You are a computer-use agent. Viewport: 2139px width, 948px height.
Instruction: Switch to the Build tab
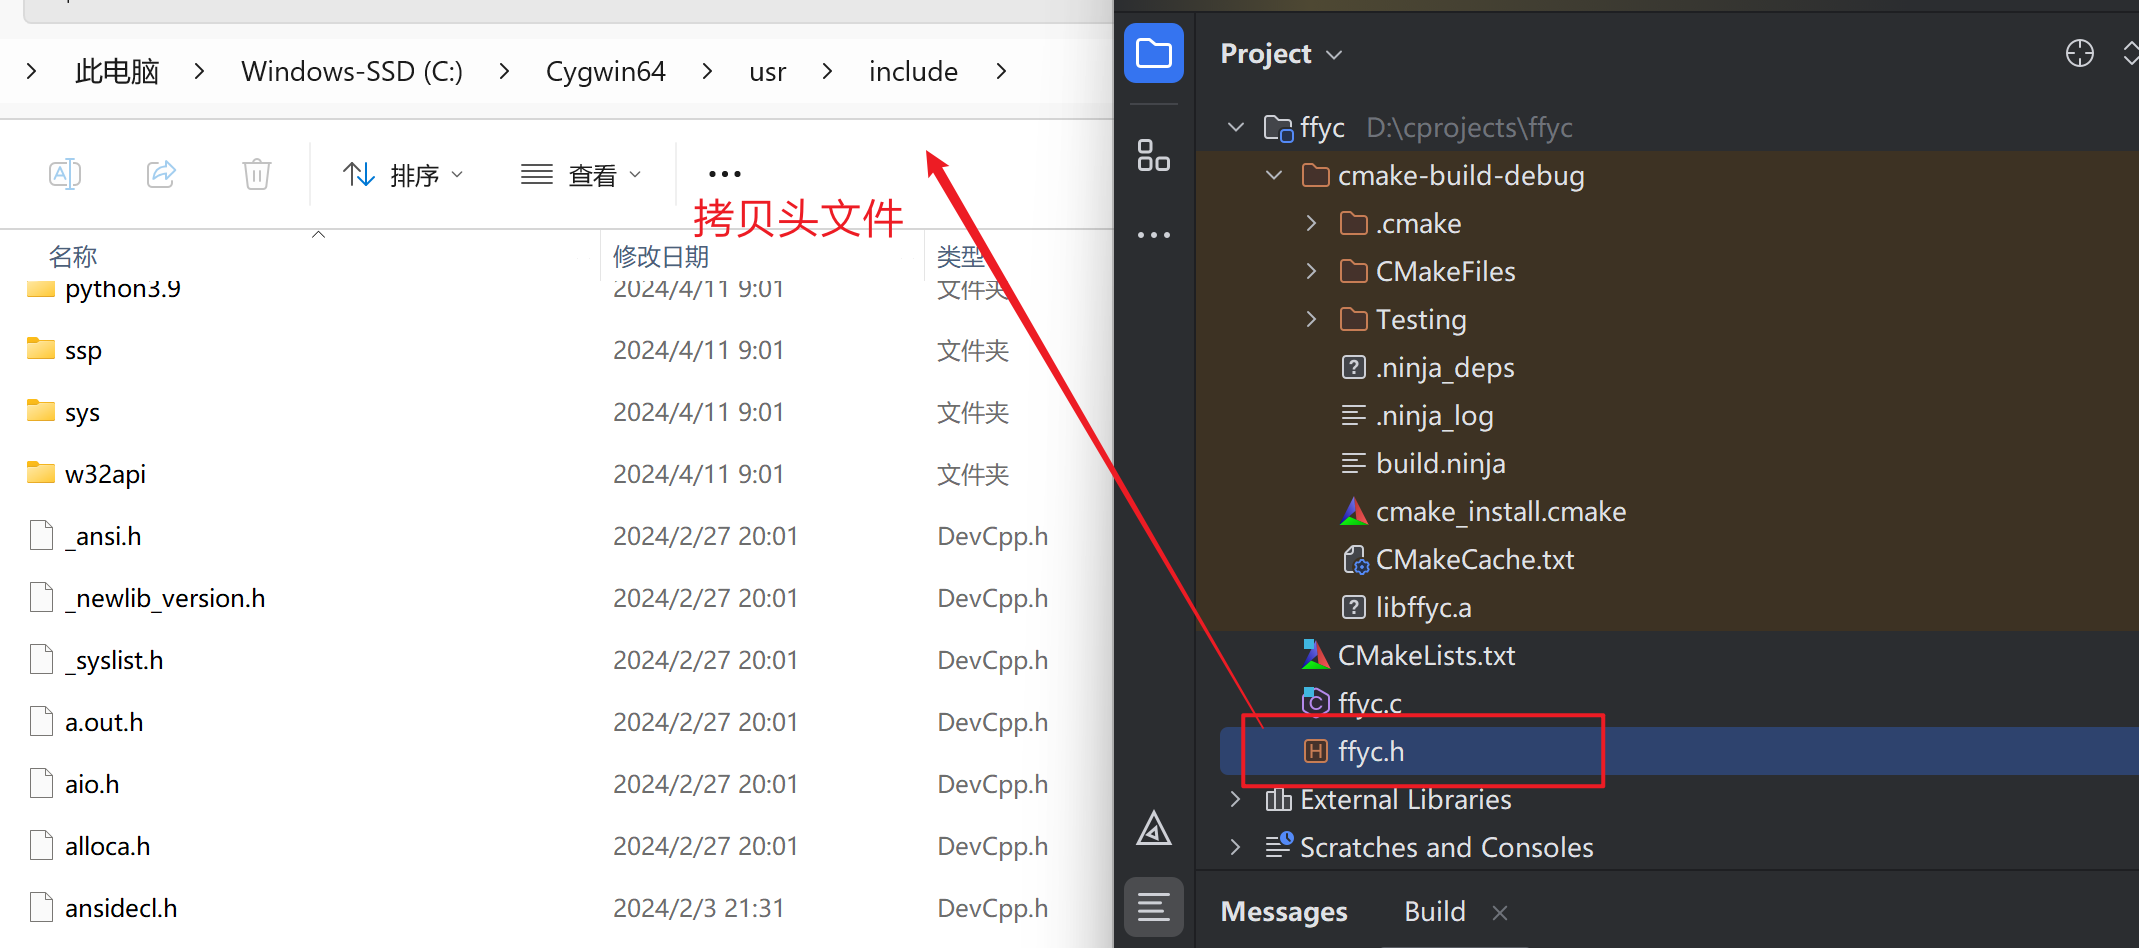(1435, 911)
